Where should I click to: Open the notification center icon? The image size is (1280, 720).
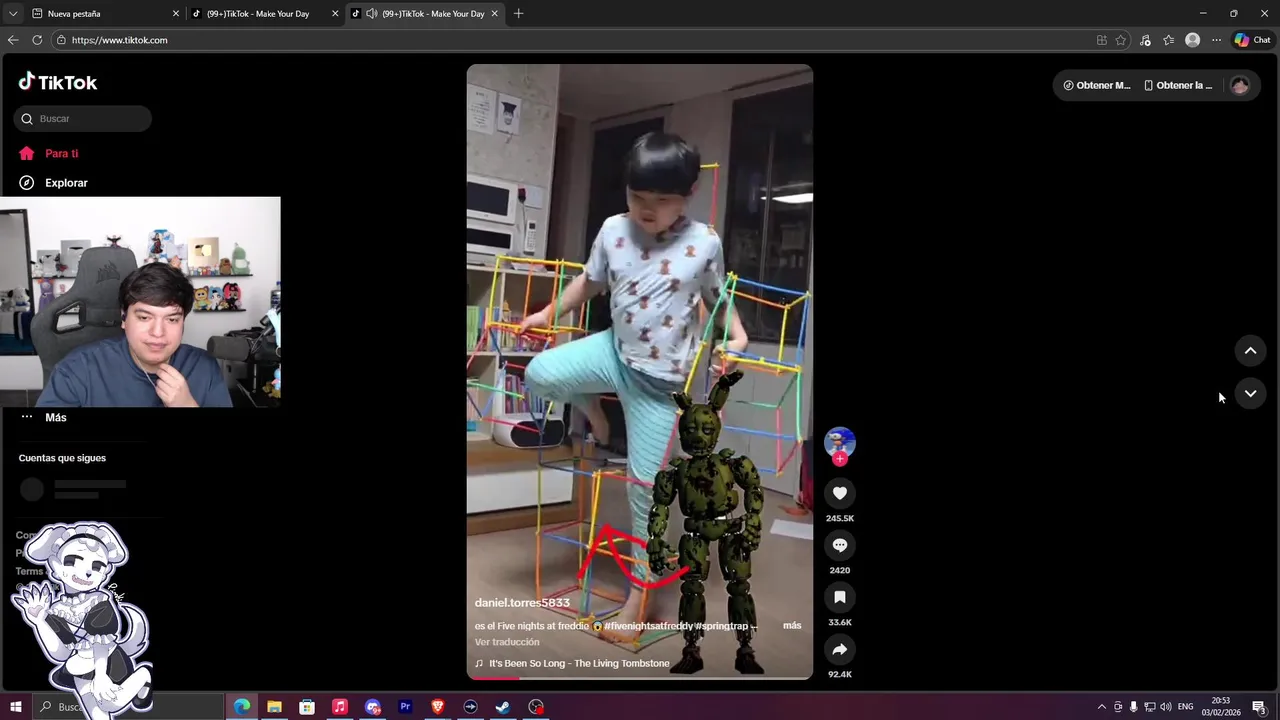1259,707
